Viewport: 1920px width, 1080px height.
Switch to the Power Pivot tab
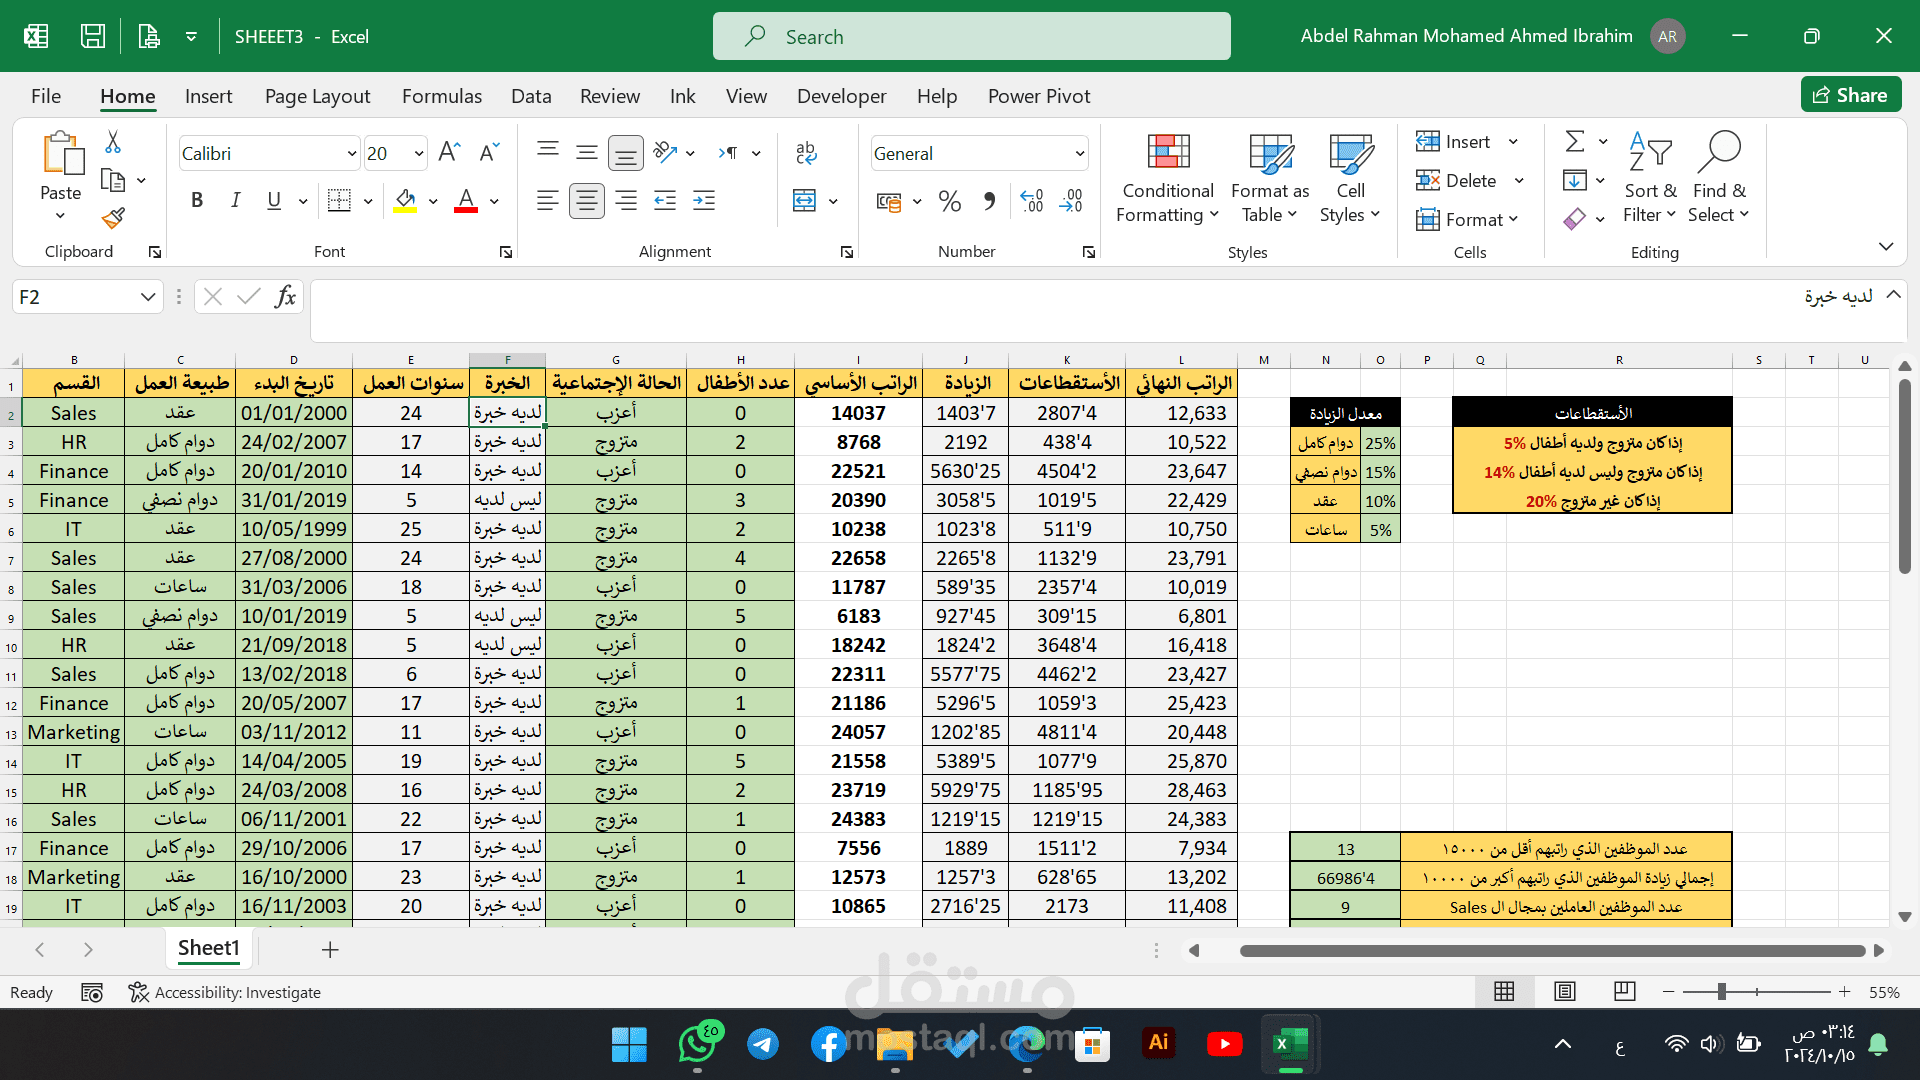click(1038, 96)
